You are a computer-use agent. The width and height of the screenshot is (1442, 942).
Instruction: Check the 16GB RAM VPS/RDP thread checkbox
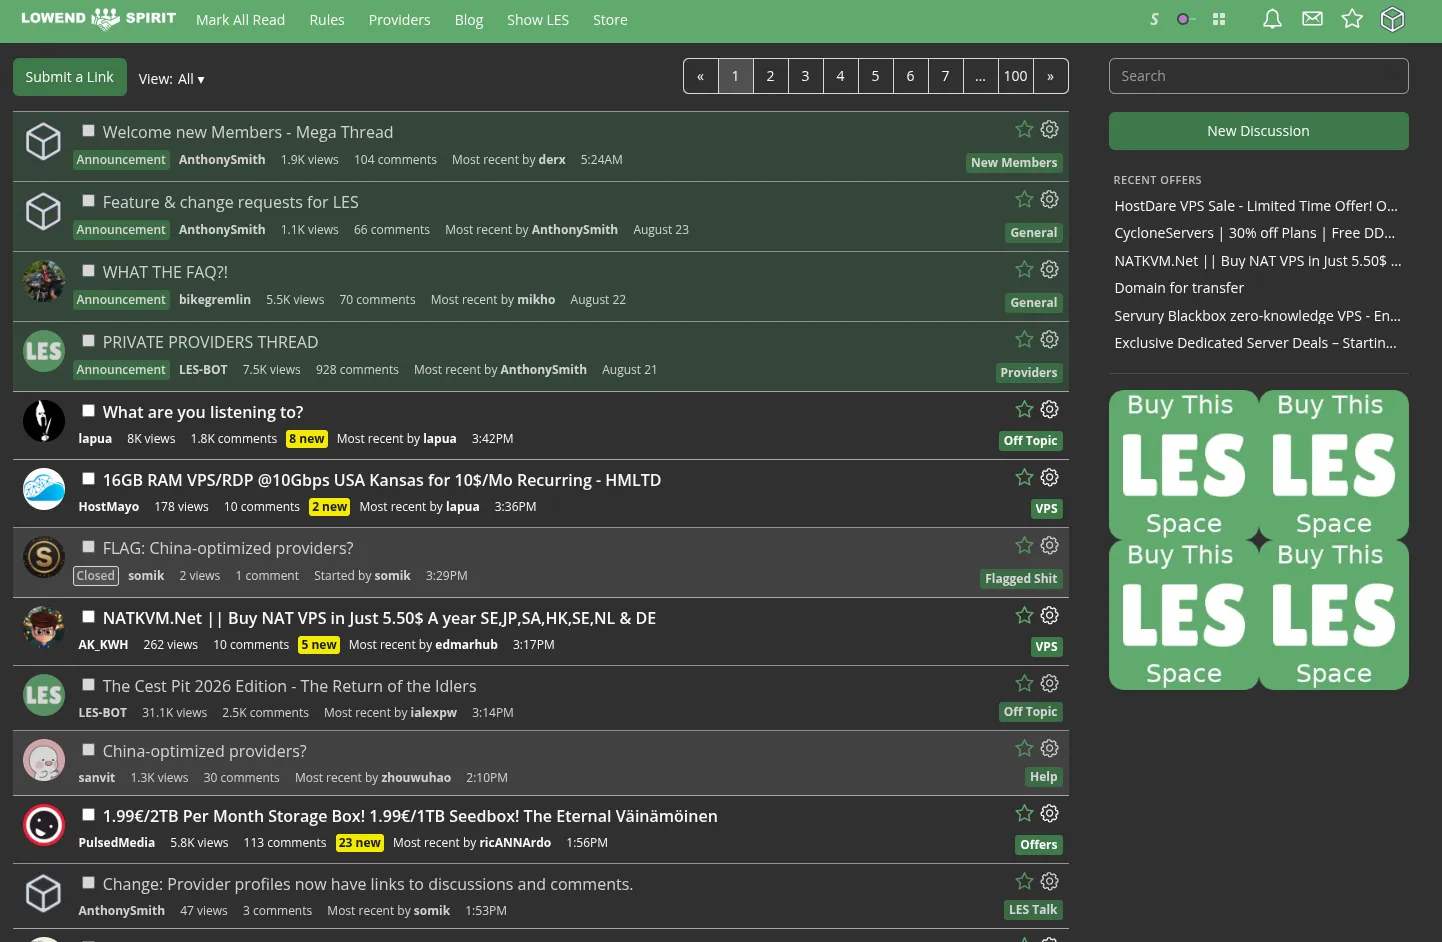[x=88, y=479]
